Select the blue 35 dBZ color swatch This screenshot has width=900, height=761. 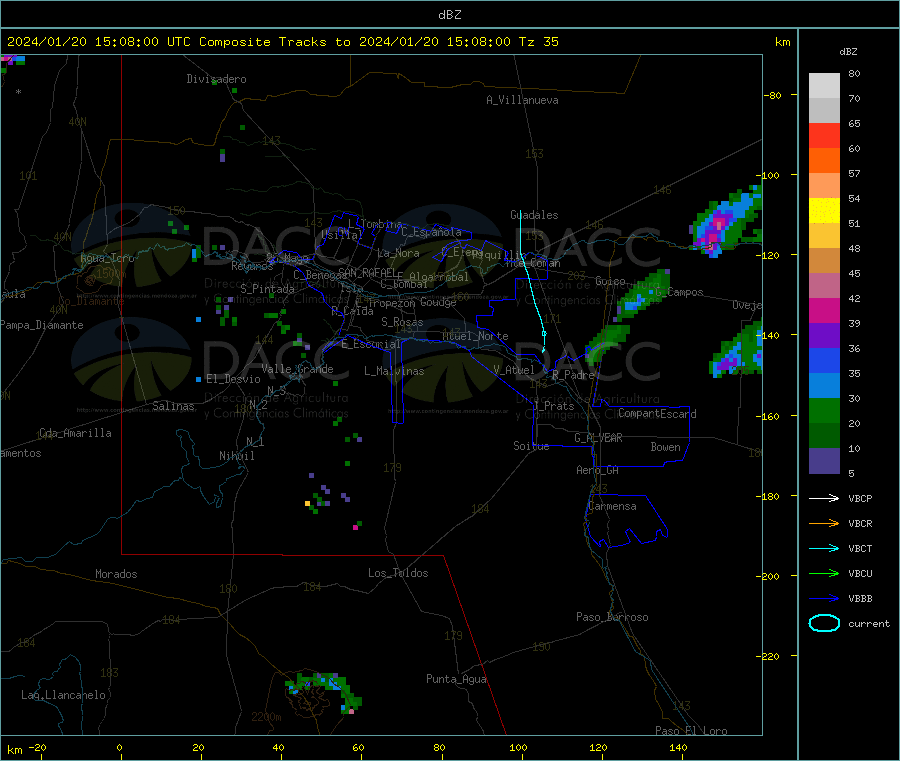(824, 360)
